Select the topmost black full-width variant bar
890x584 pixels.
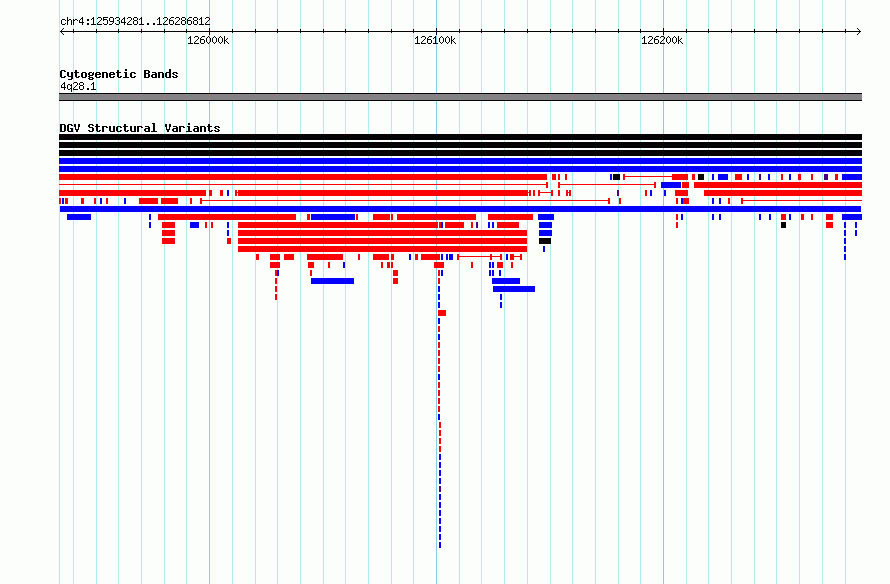coord(460,137)
